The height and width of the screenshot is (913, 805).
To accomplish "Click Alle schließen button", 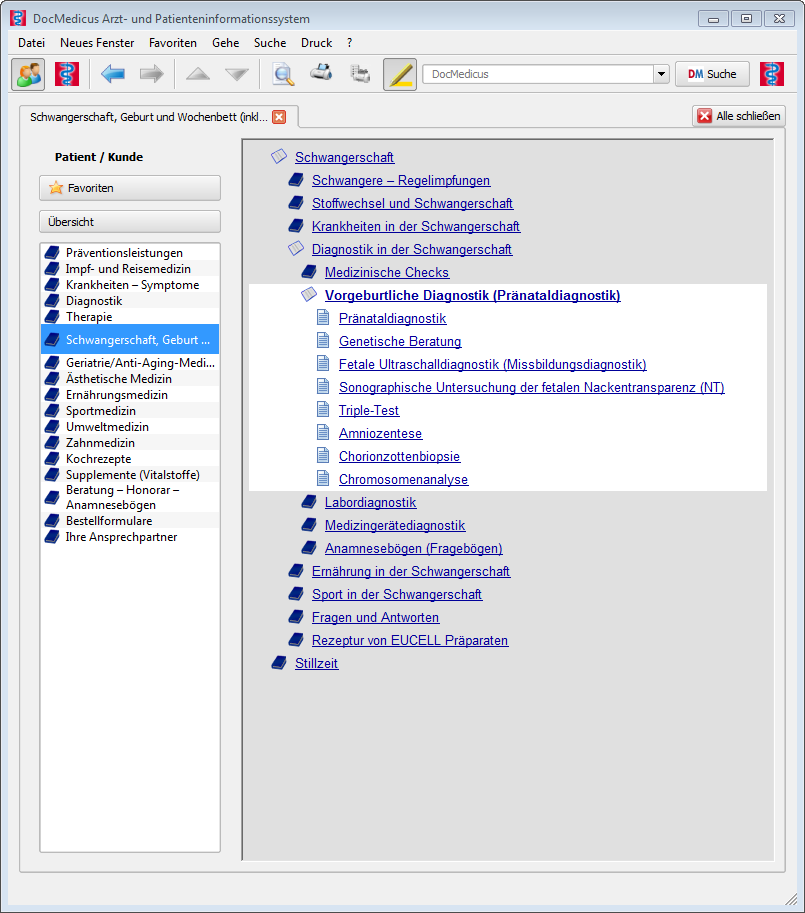I will tap(739, 116).
